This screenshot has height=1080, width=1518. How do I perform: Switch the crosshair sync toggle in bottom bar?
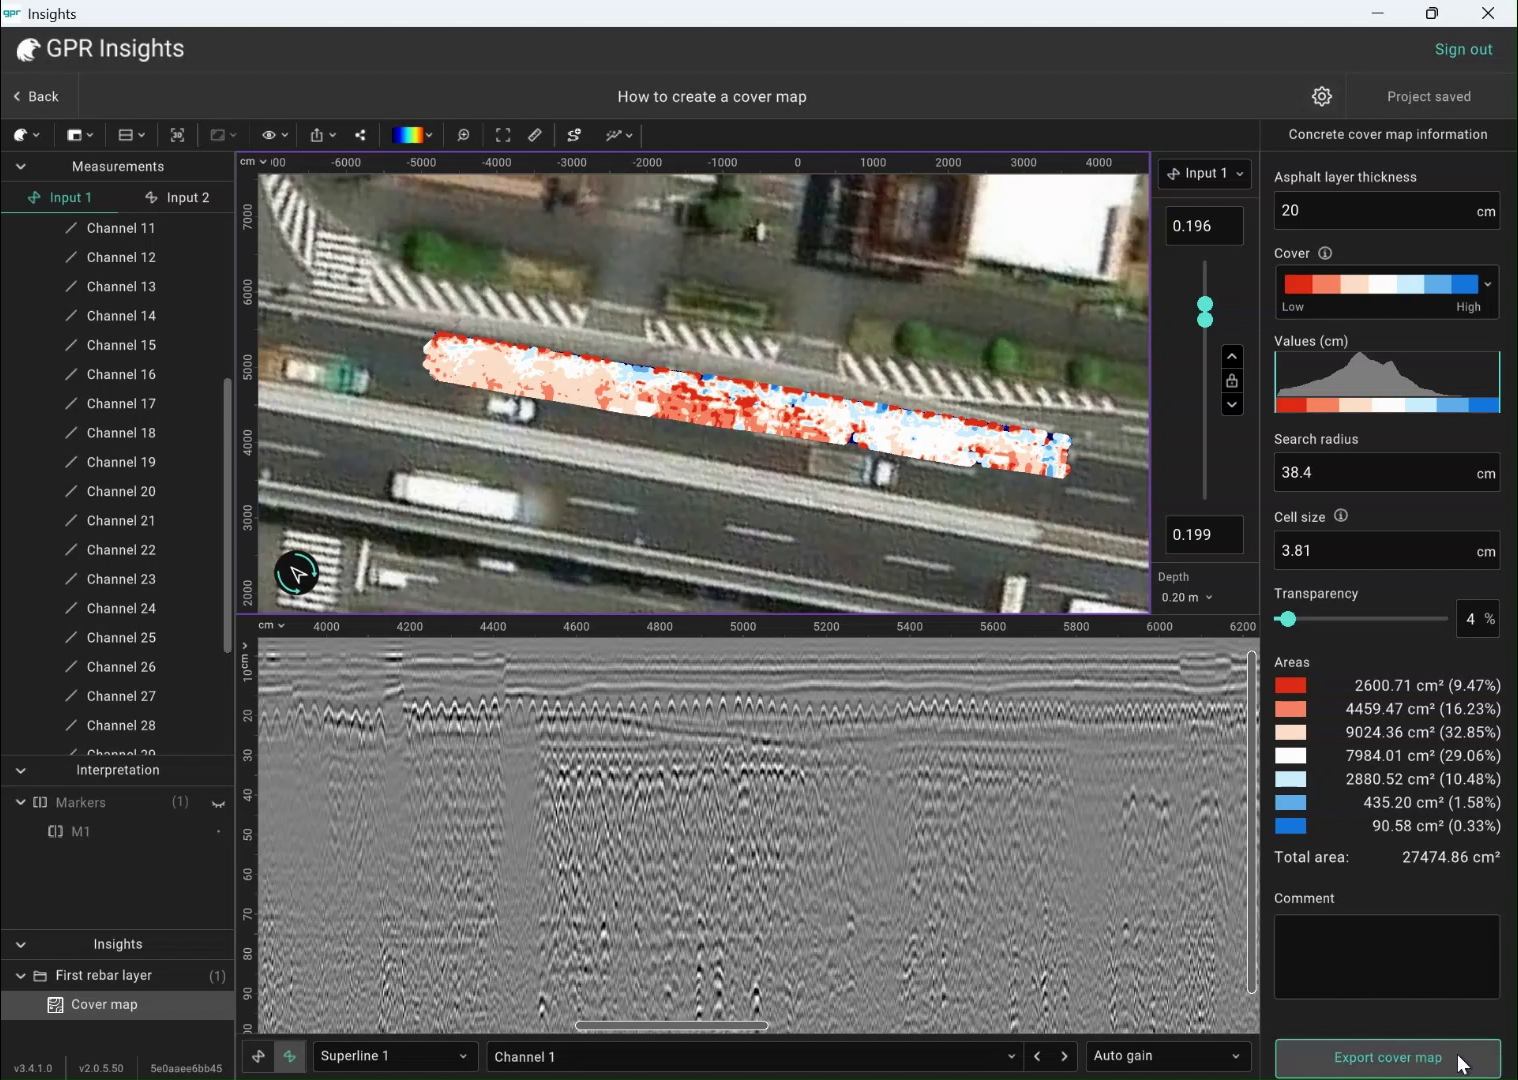290,1056
